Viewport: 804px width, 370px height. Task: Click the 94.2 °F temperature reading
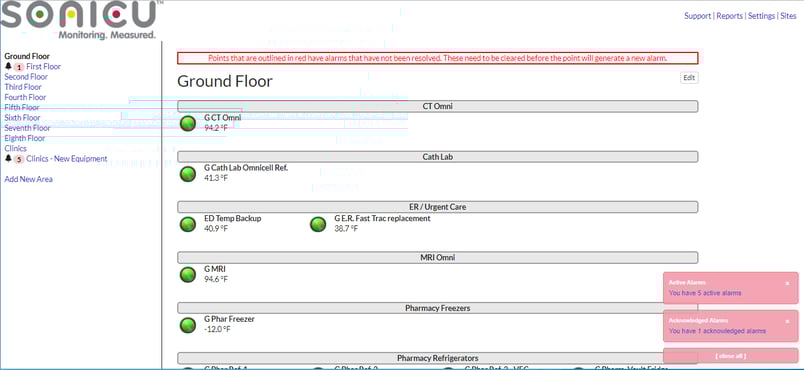click(216, 128)
